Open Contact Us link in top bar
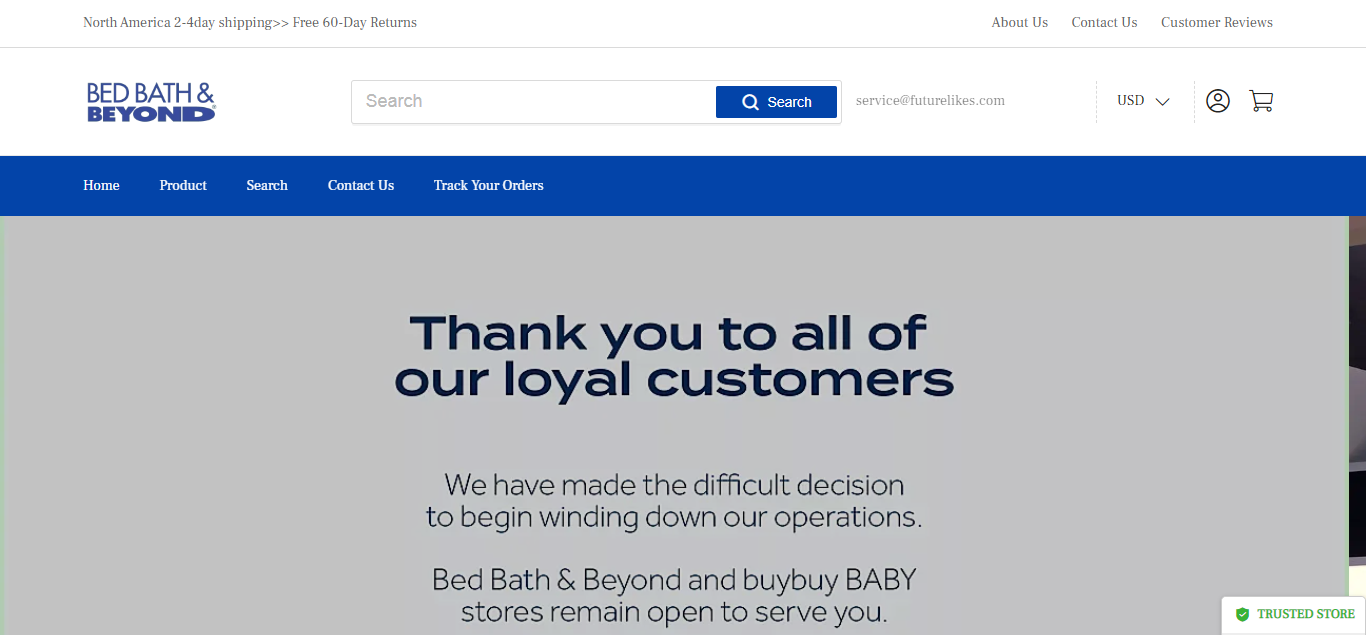The image size is (1366, 635). (x=1104, y=22)
